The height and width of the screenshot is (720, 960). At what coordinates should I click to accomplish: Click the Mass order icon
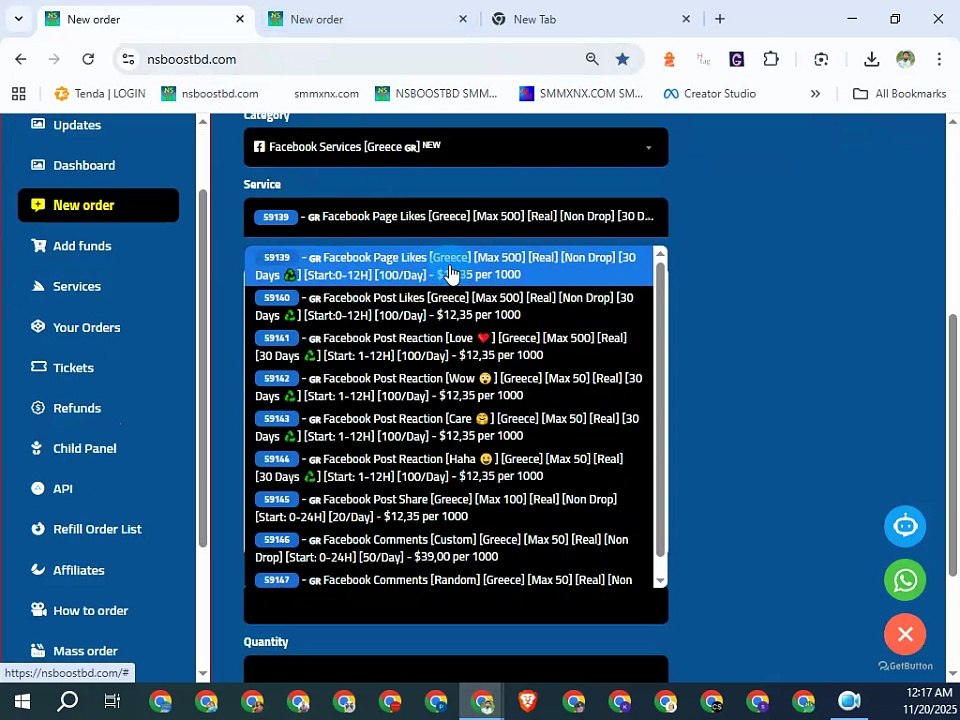38,650
